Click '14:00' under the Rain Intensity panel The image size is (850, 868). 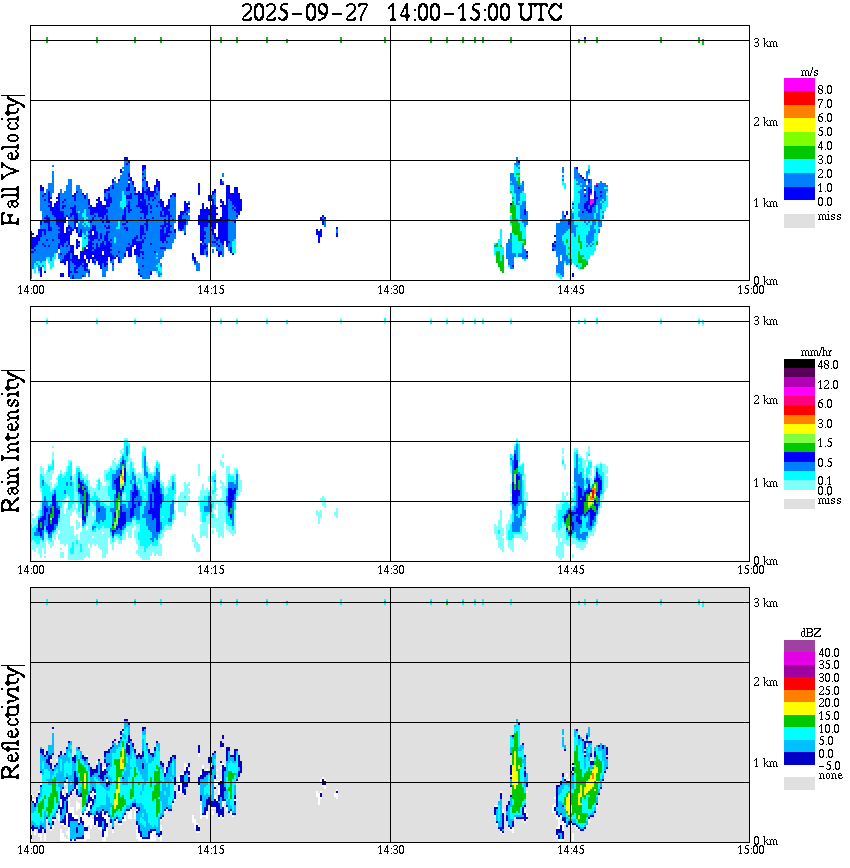point(31,570)
